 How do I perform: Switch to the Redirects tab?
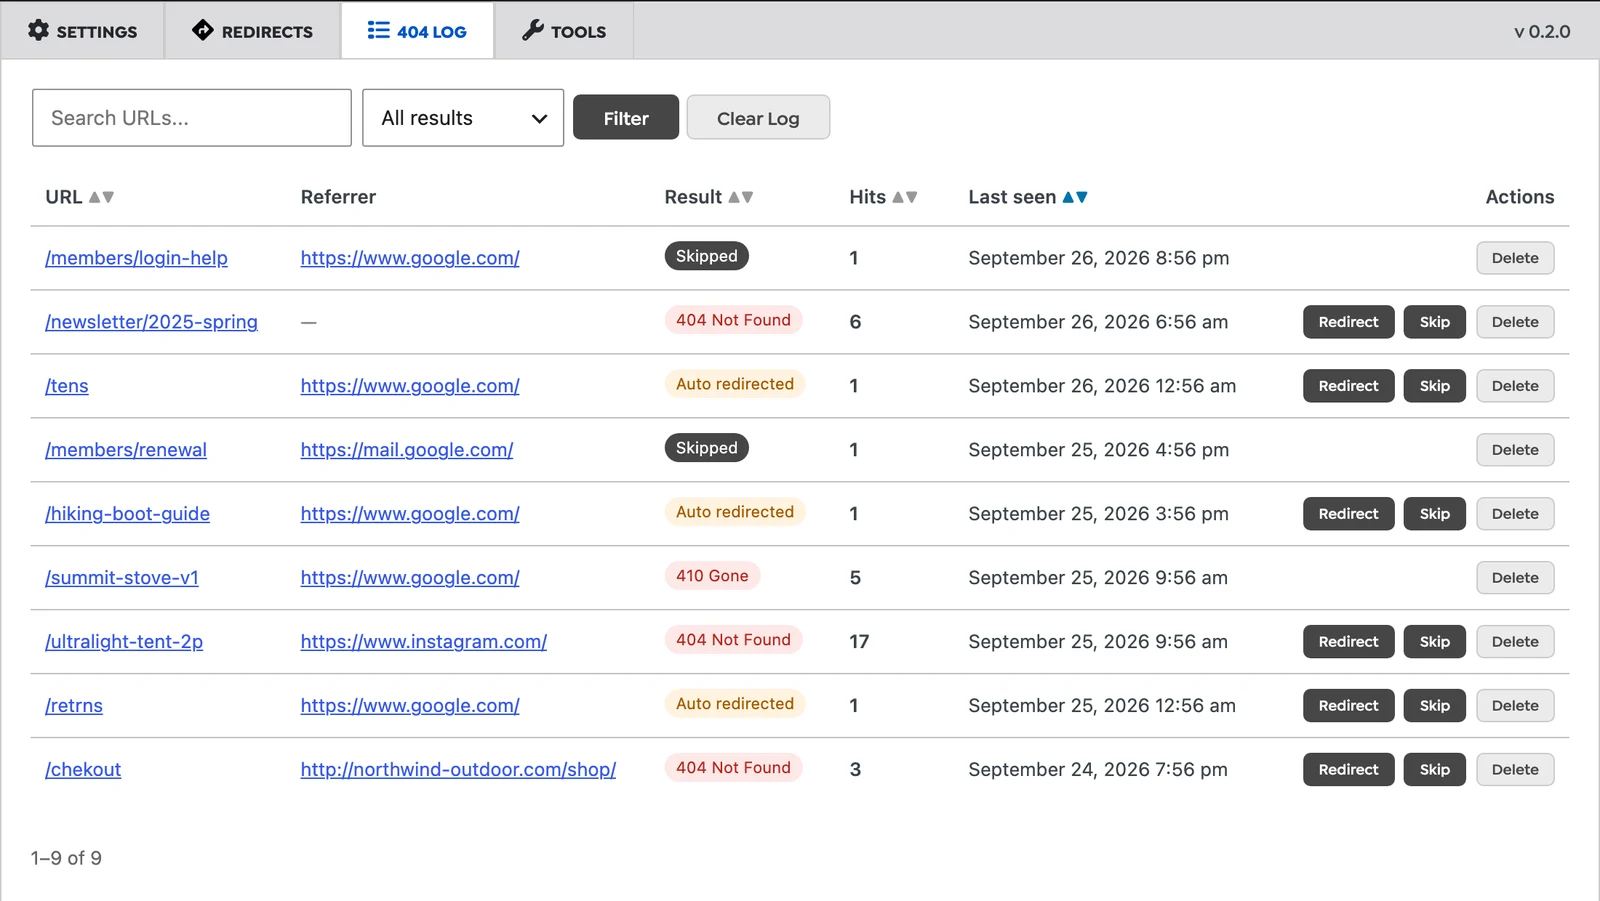pos(252,31)
